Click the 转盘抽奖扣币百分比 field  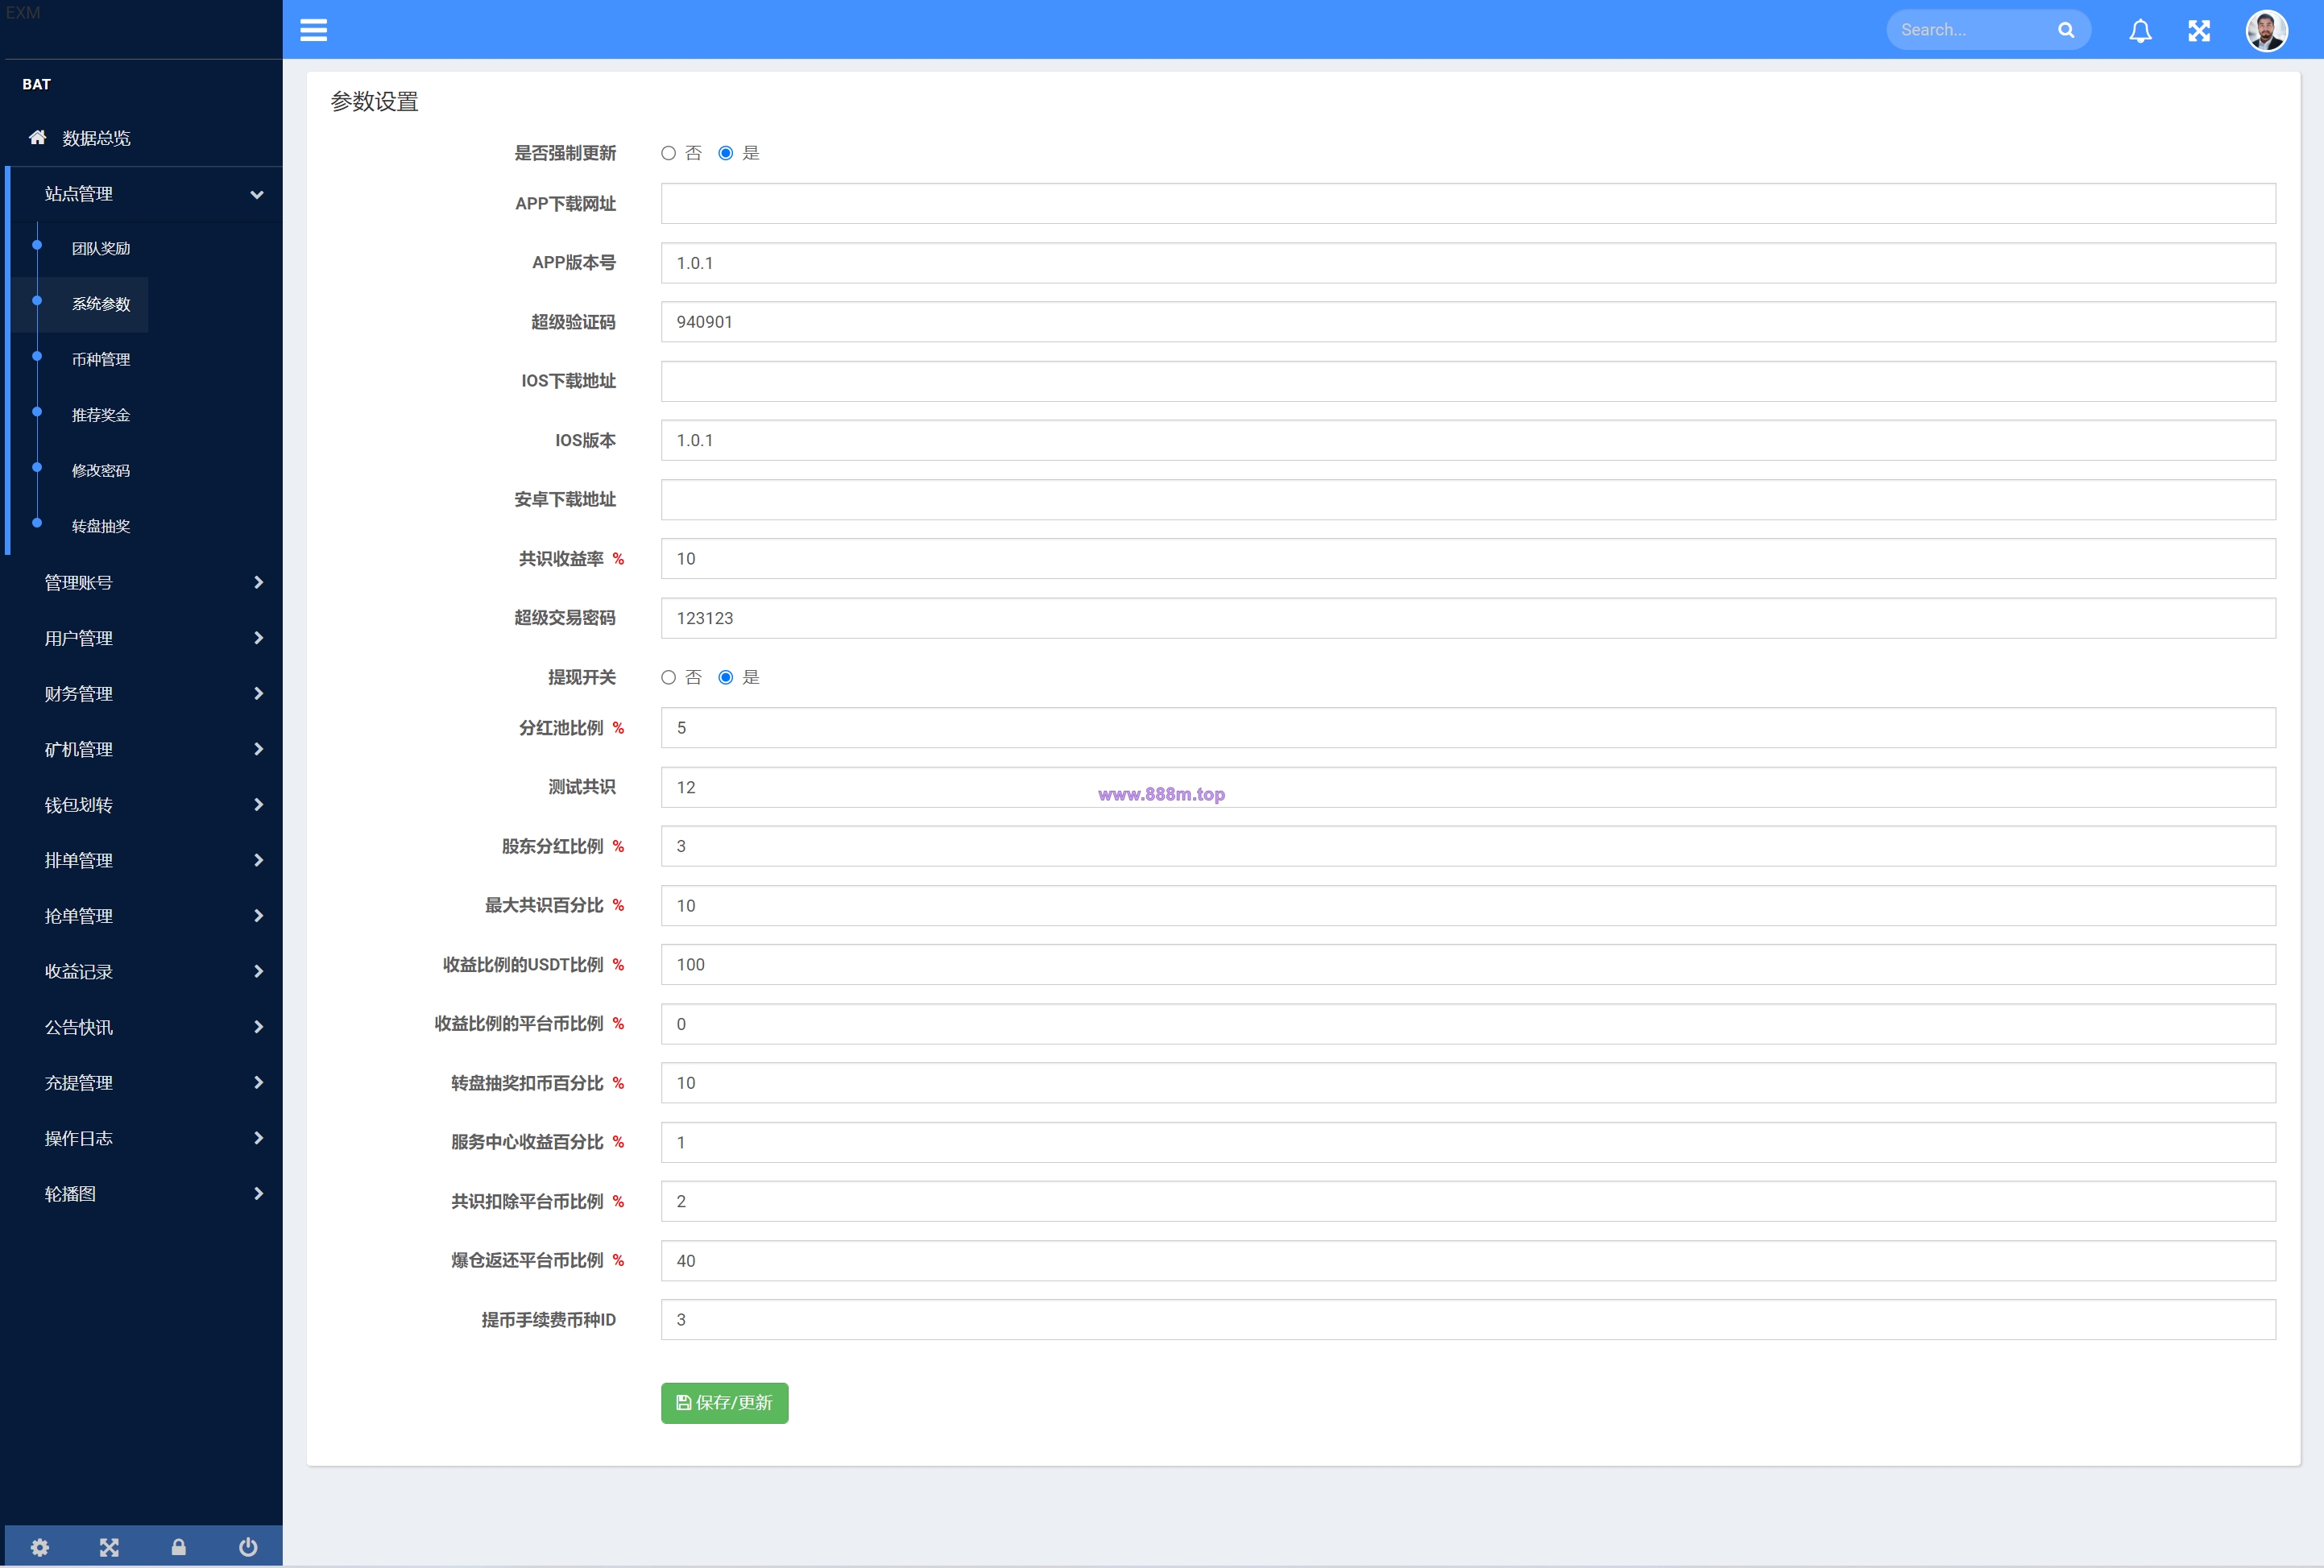(1467, 1083)
